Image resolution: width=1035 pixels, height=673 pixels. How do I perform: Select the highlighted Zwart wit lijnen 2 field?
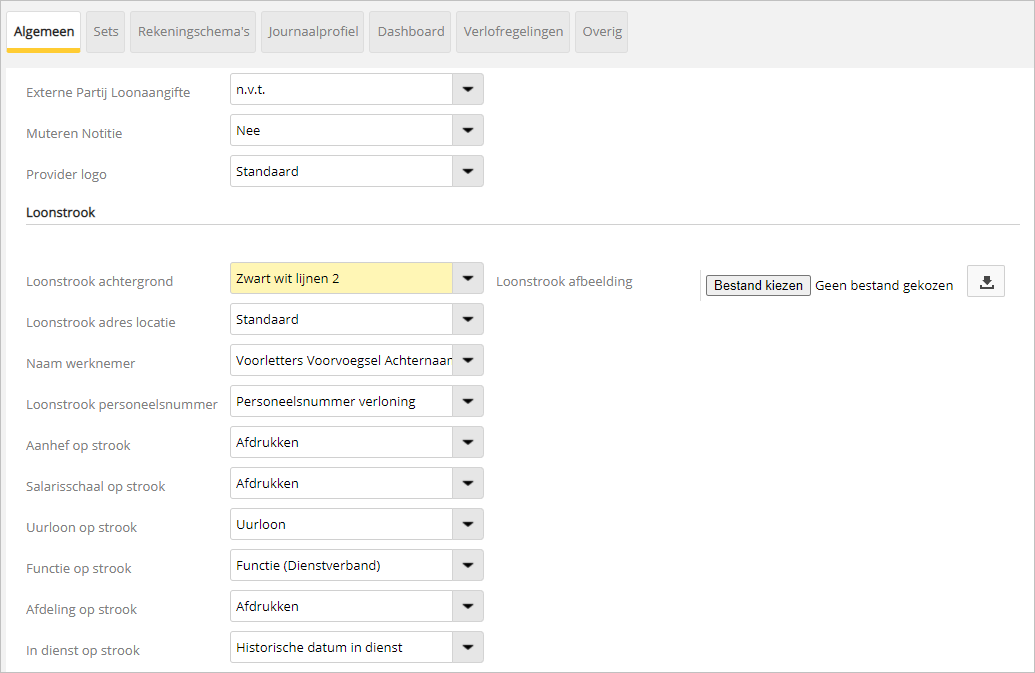coord(340,277)
